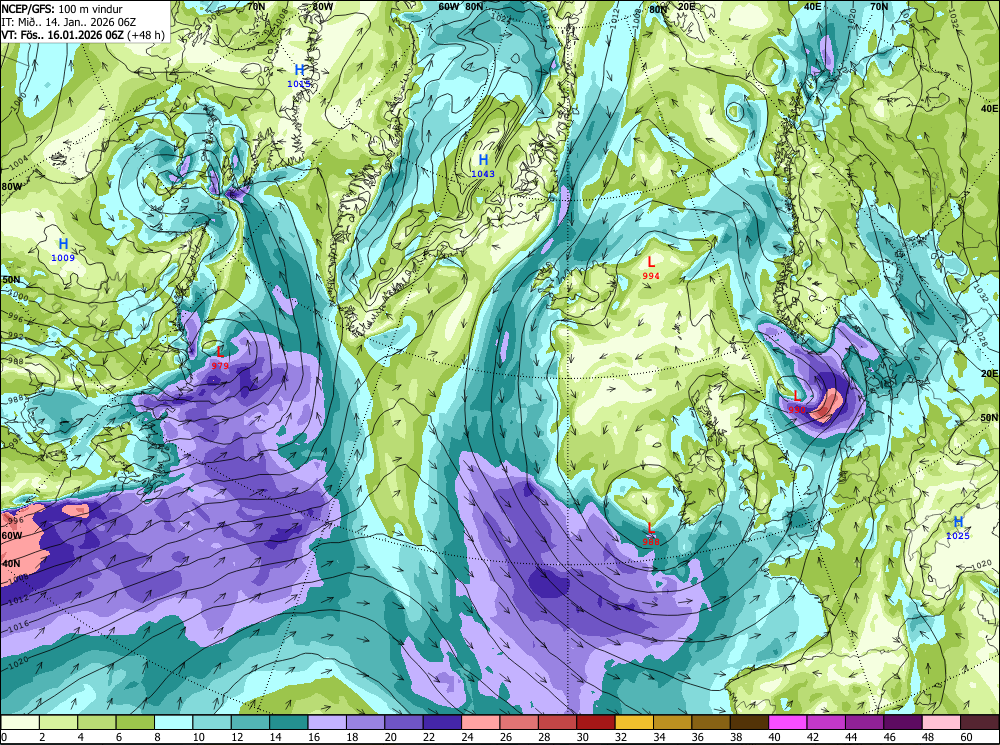Click the "40N" latitude label
This screenshot has width=1000, height=745.
pos(11,564)
